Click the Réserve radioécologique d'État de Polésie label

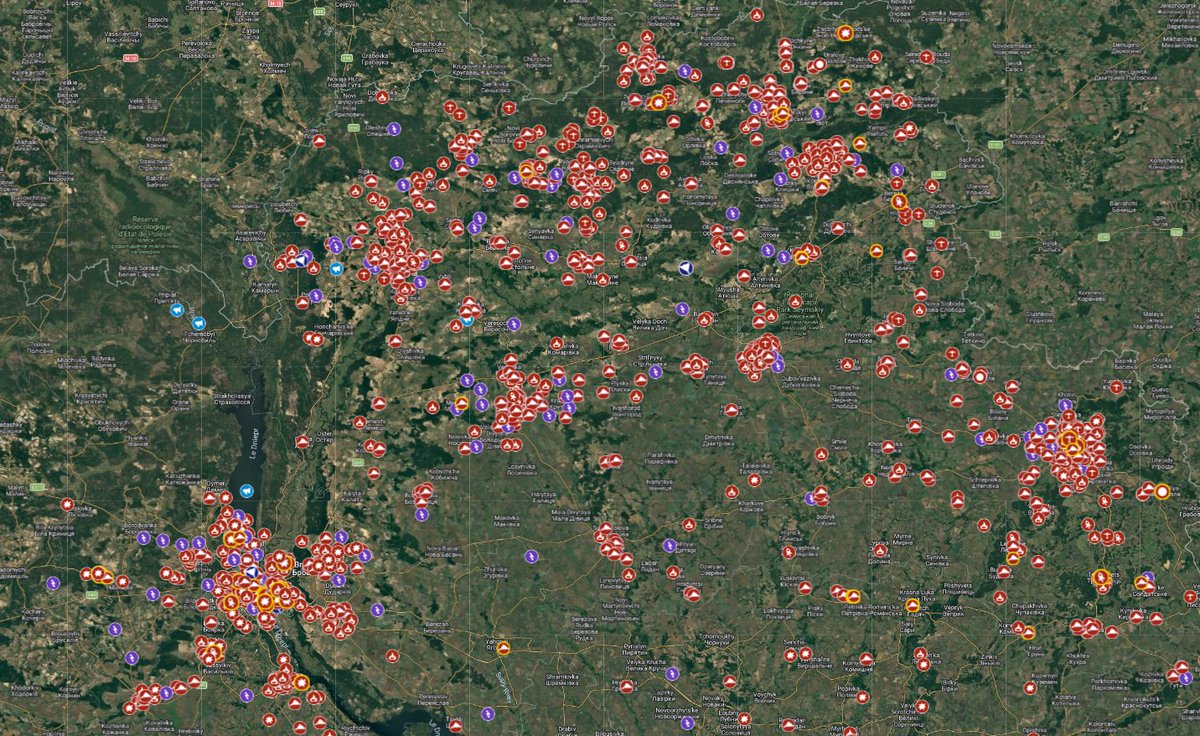145,227
